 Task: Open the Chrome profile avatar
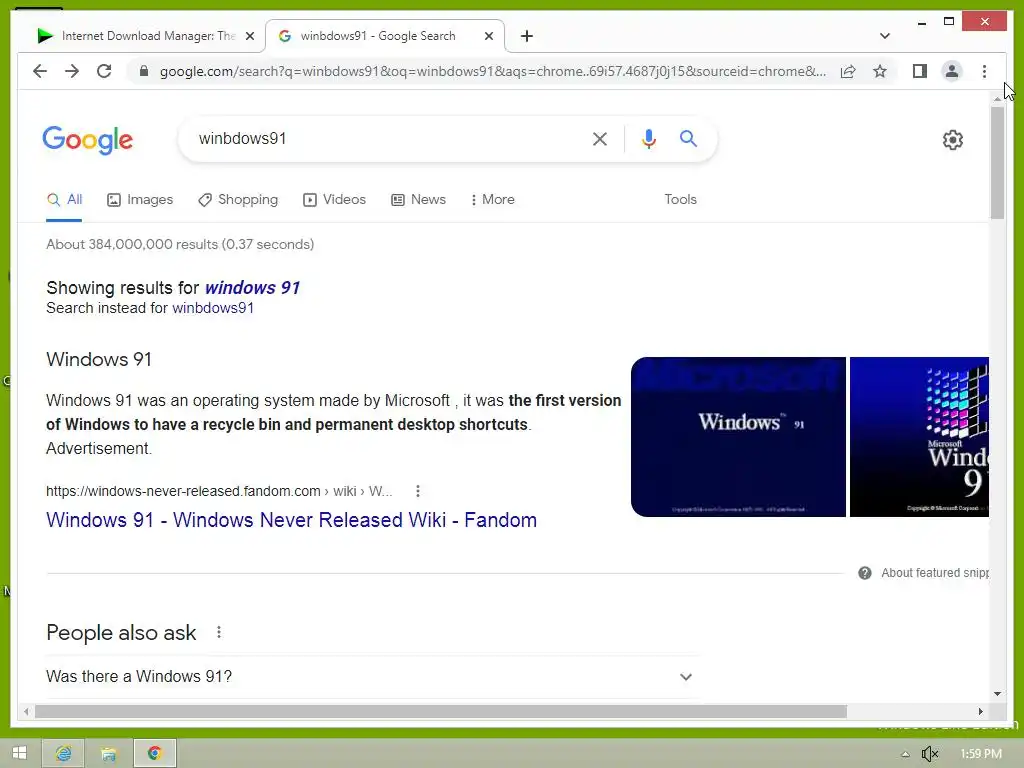[952, 71]
